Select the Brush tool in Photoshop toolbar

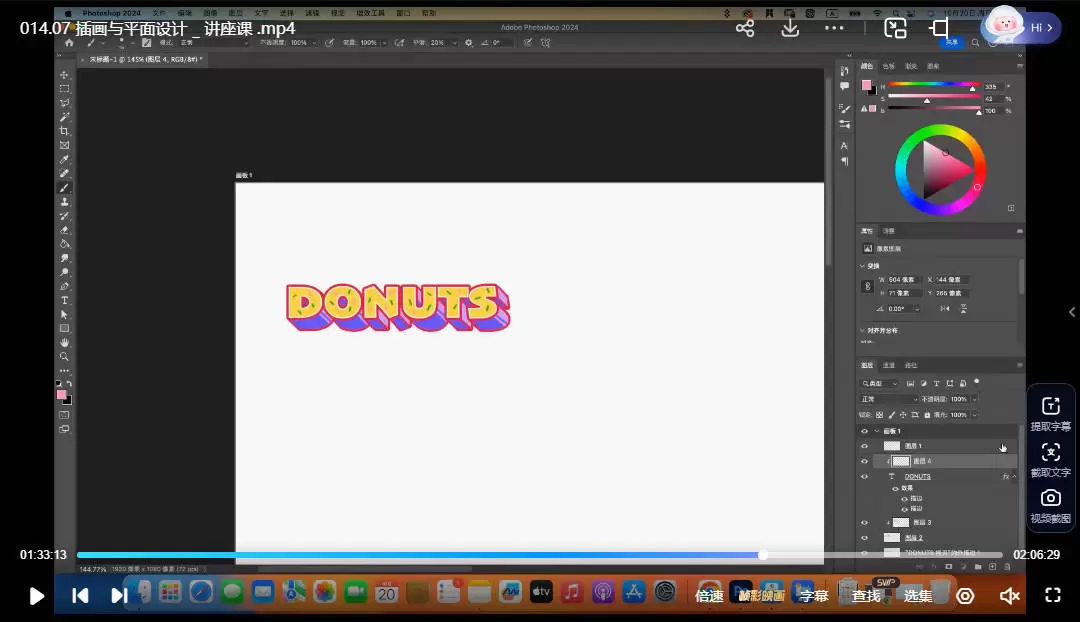(x=65, y=188)
